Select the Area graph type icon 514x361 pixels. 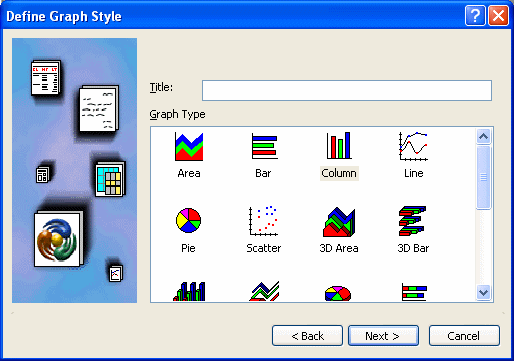click(189, 146)
